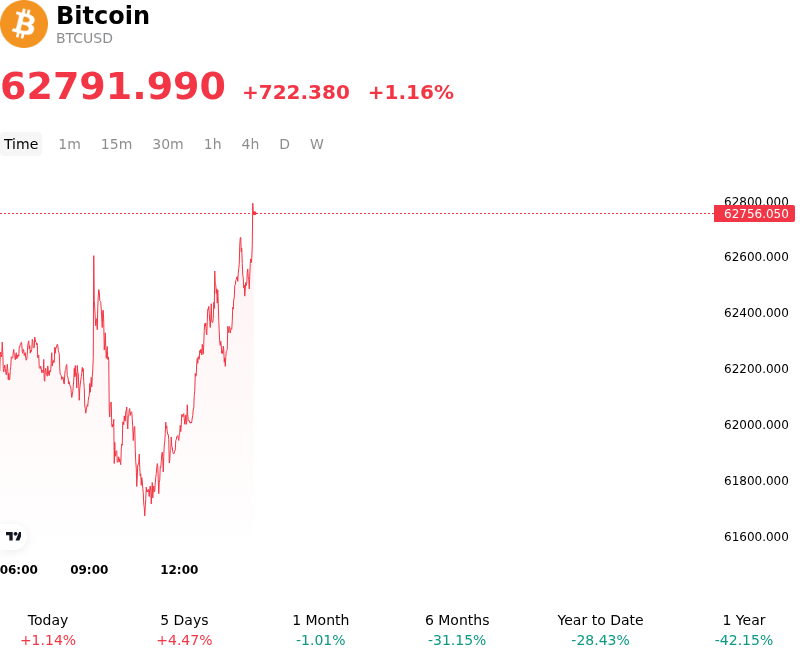Choose the Year to Date range
This screenshot has height=660, width=800.
point(600,630)
